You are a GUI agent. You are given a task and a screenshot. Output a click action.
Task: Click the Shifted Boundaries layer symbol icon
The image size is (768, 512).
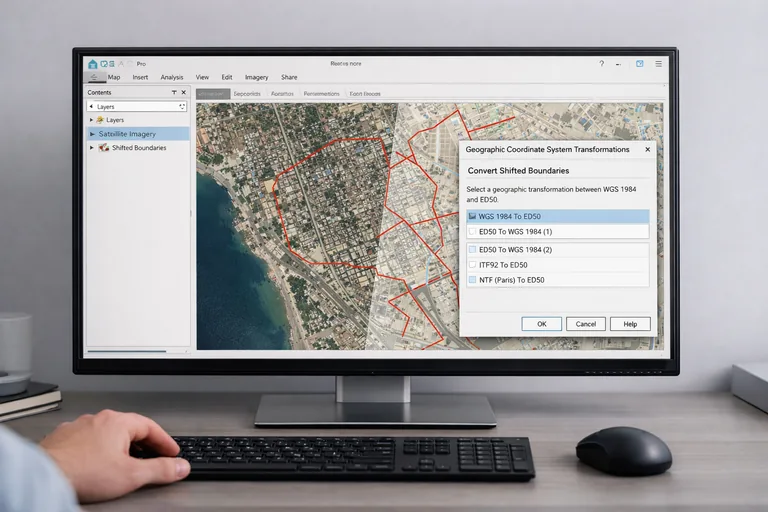coord(103,147)
